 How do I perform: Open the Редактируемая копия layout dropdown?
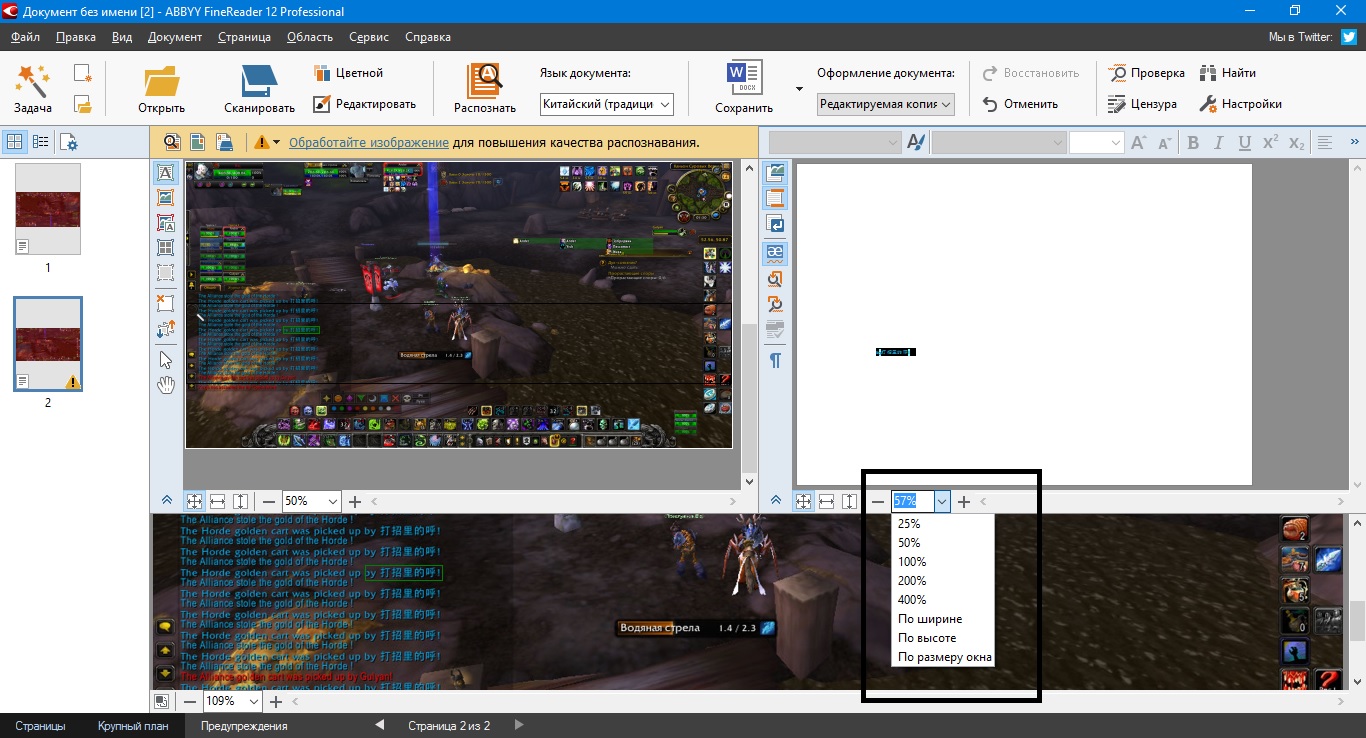point(946,104)
